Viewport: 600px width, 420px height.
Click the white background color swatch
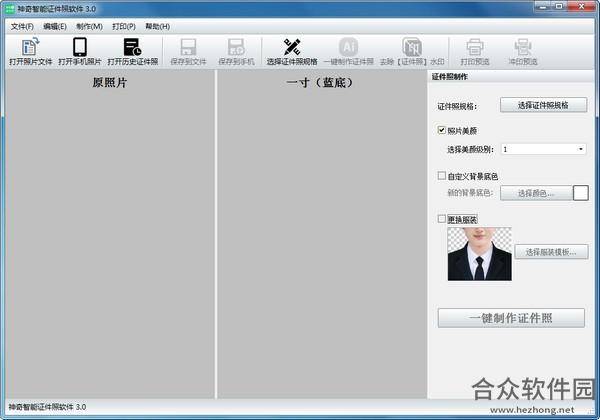580,193
